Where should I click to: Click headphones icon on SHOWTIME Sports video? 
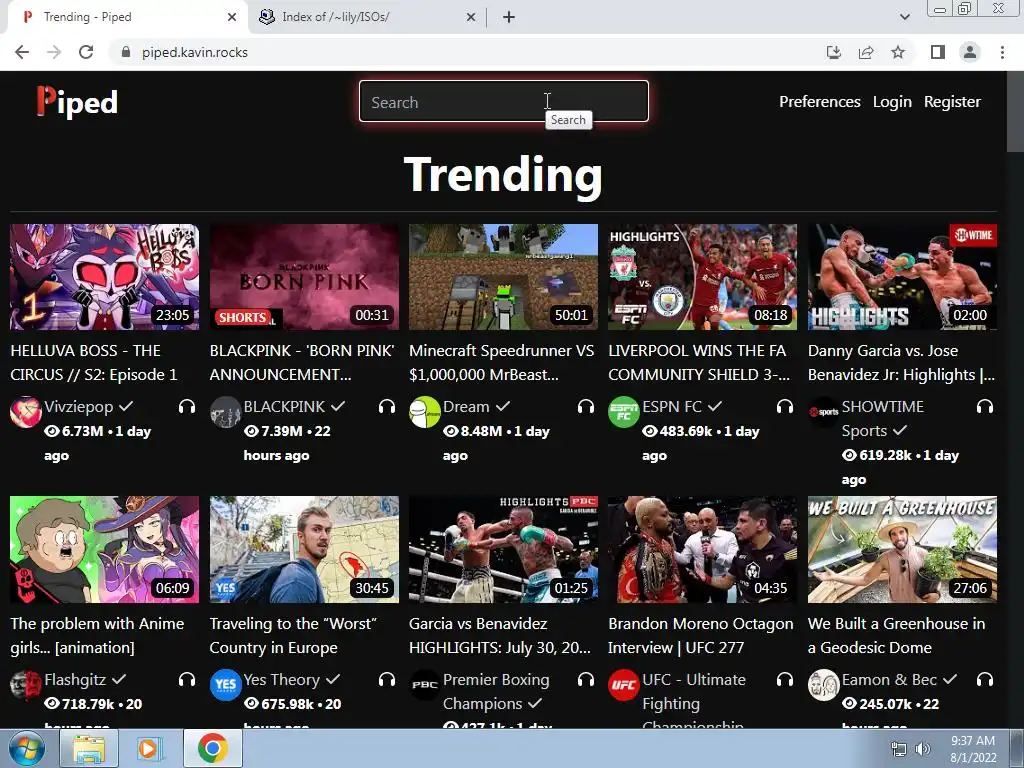[x=985, y=407]
